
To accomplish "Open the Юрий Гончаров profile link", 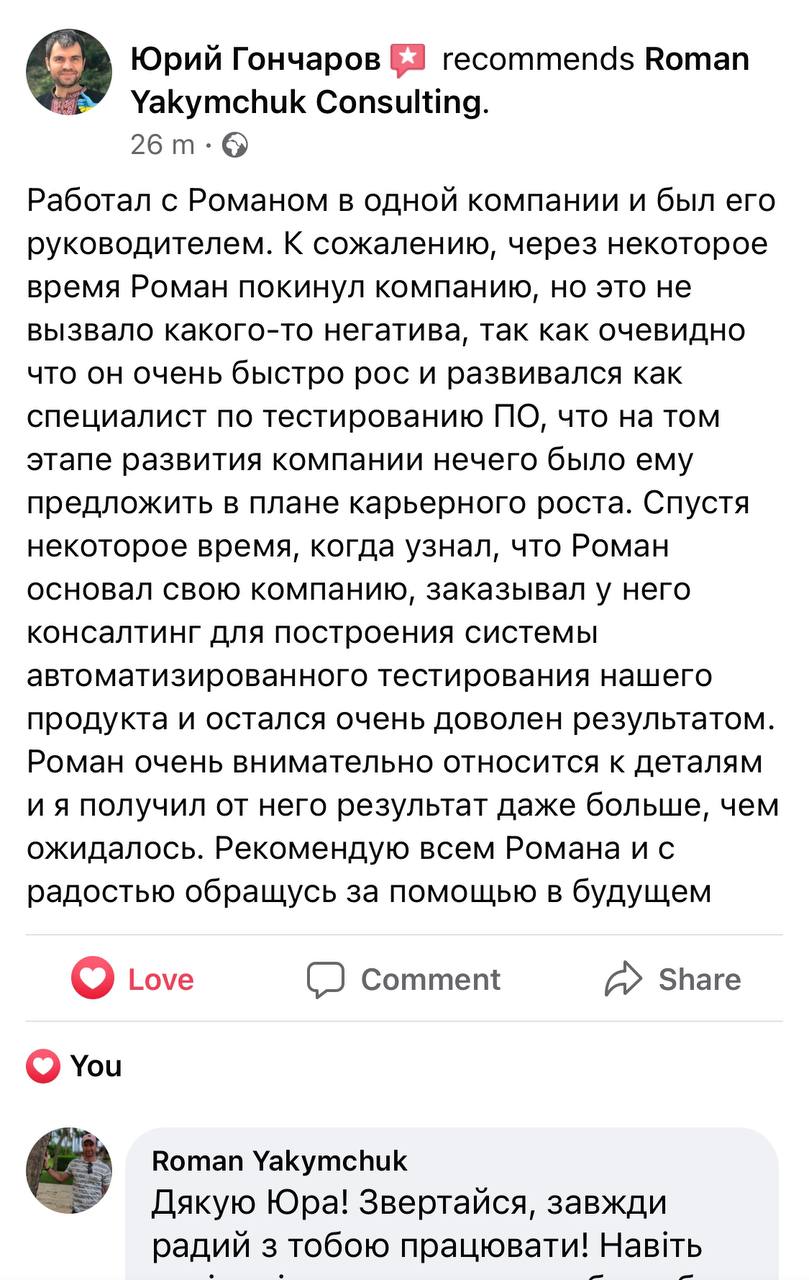I will (256, 60).
